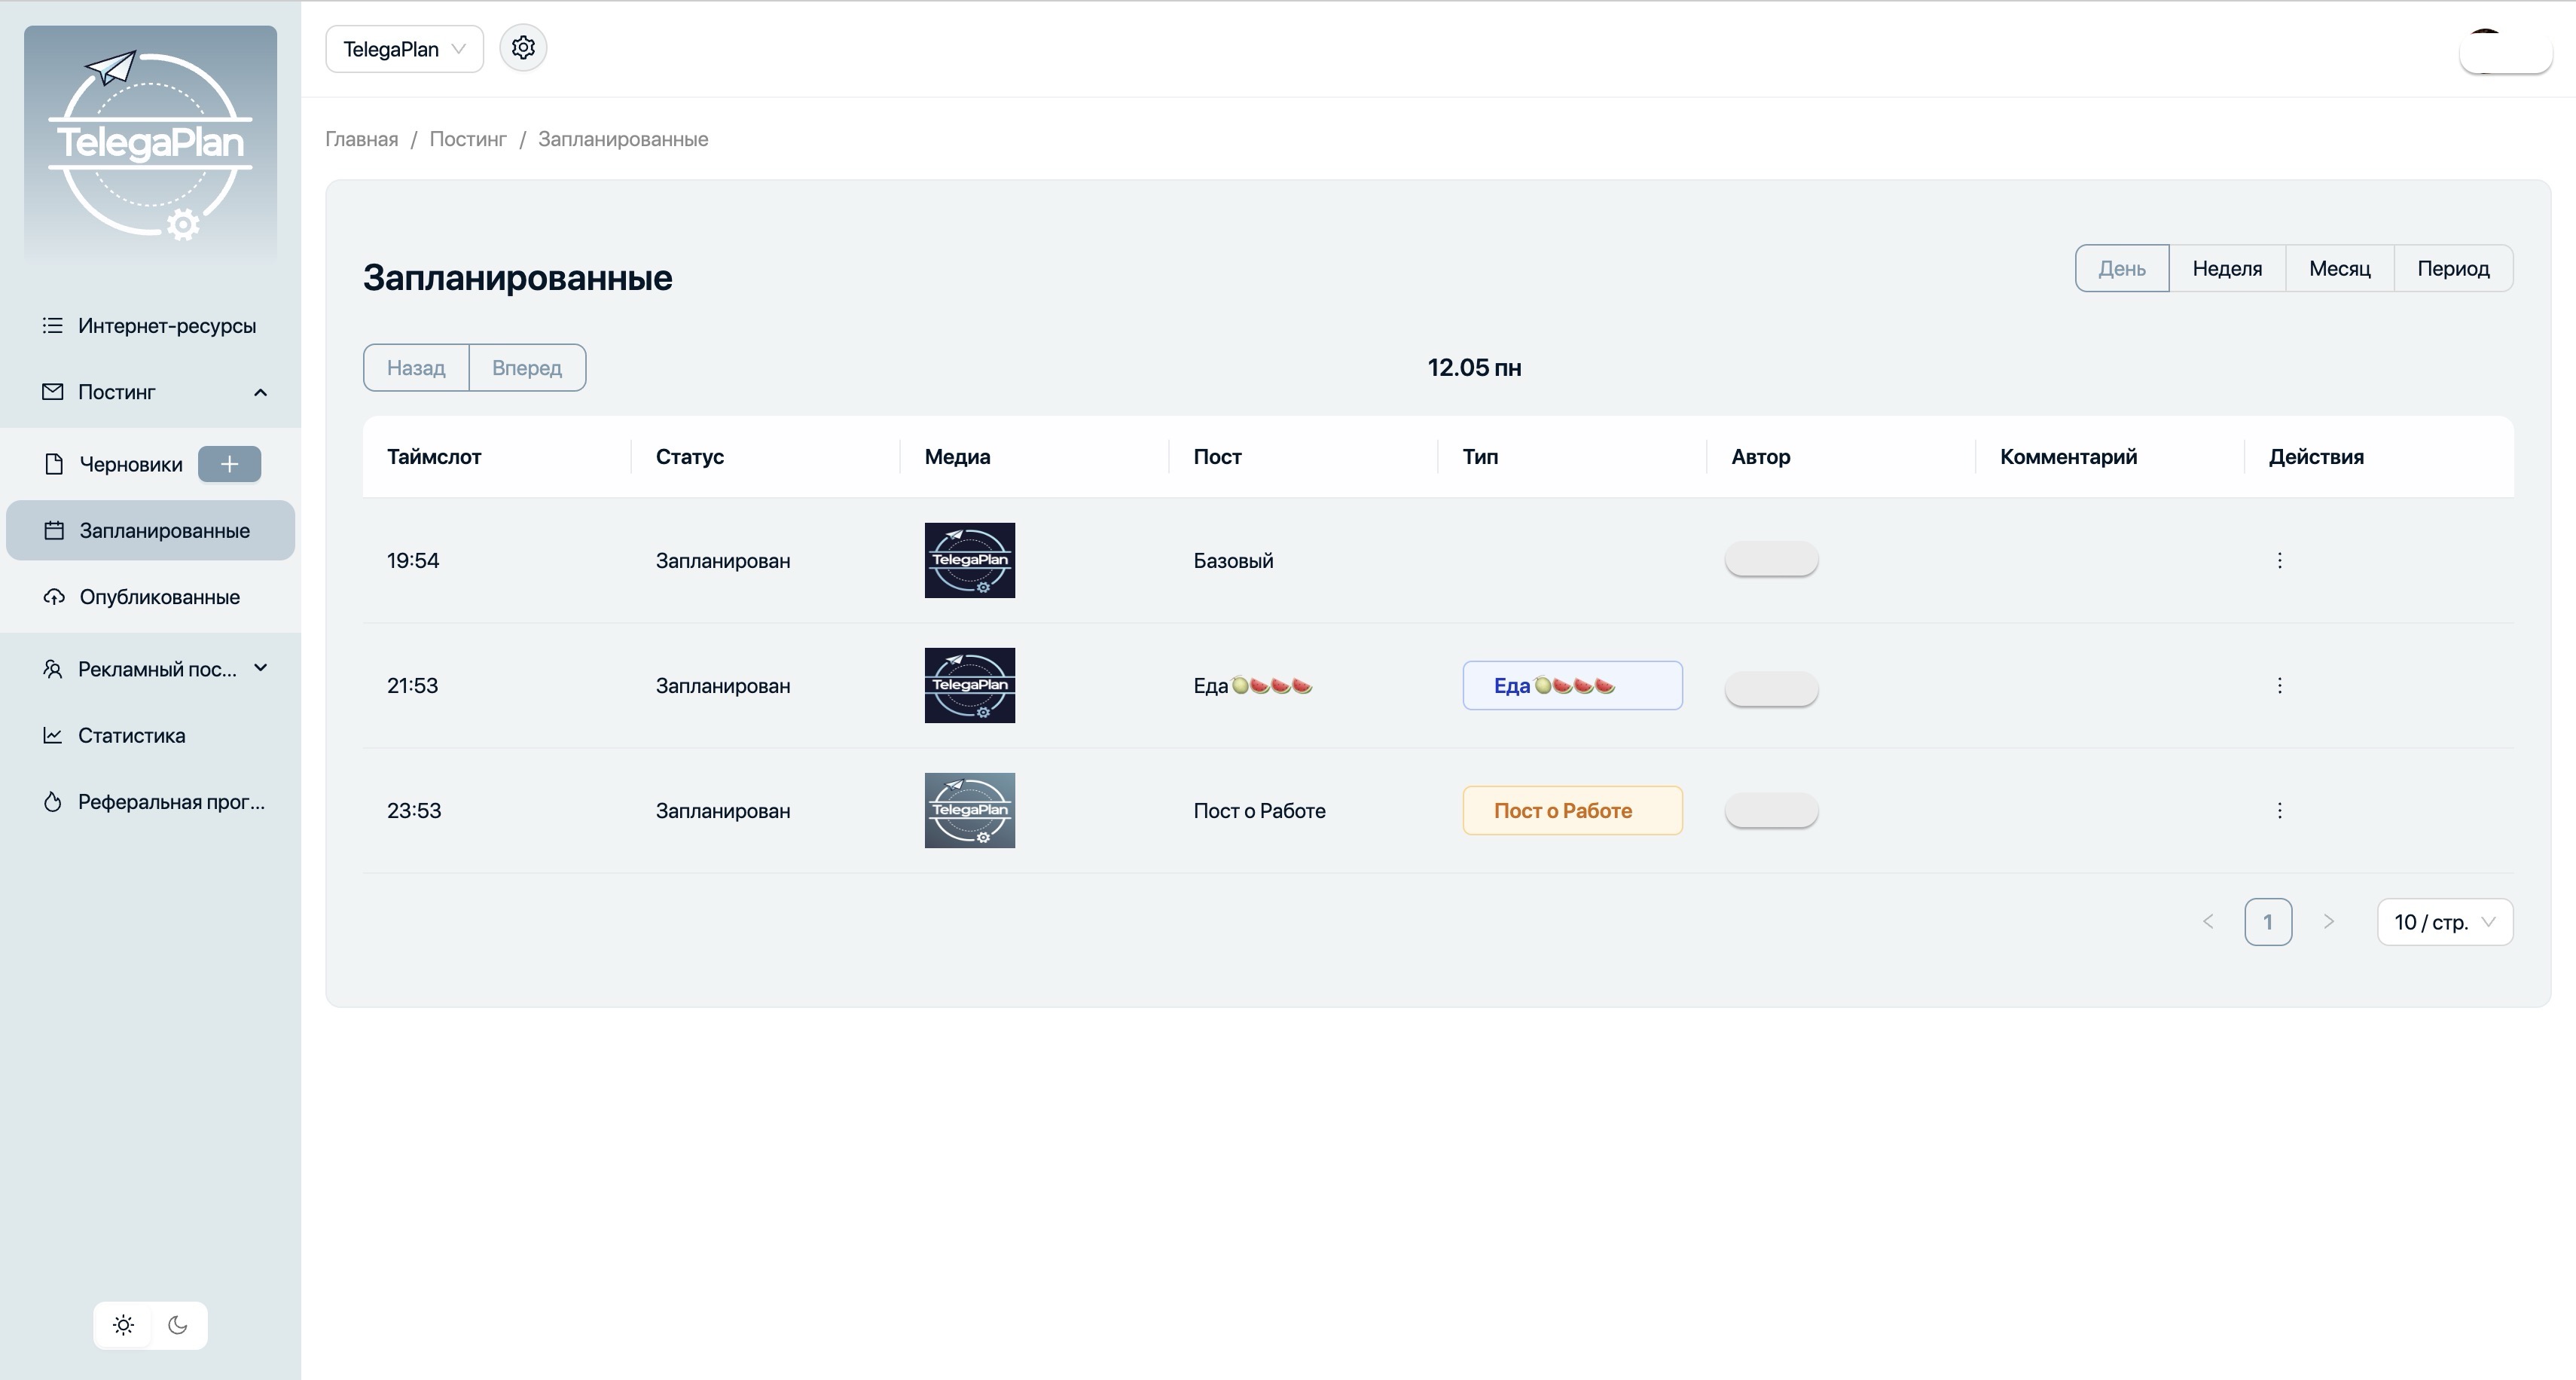
Task: Switch to dark theme moon icon
Action: pyautogui.click(x=178, y=1325)
